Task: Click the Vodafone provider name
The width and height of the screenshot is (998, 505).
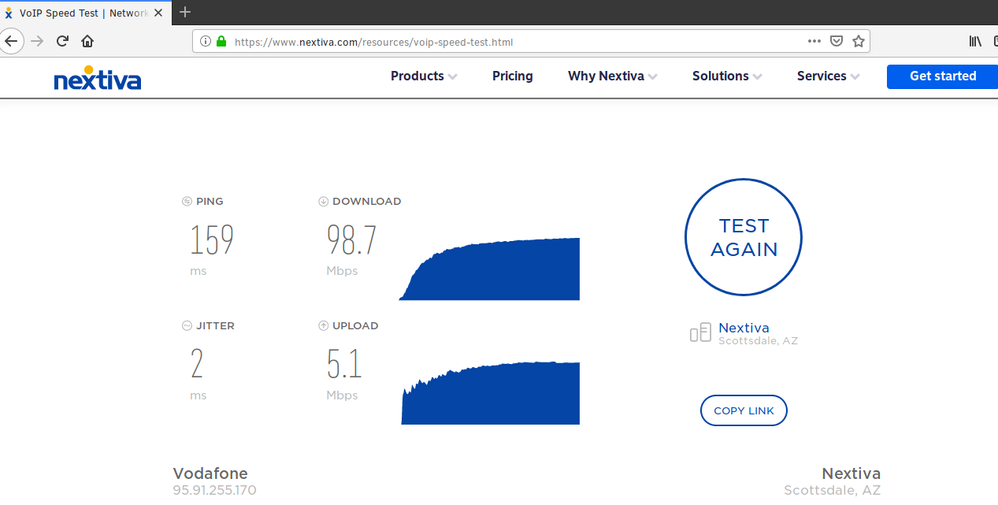Action: click(210, 473)
